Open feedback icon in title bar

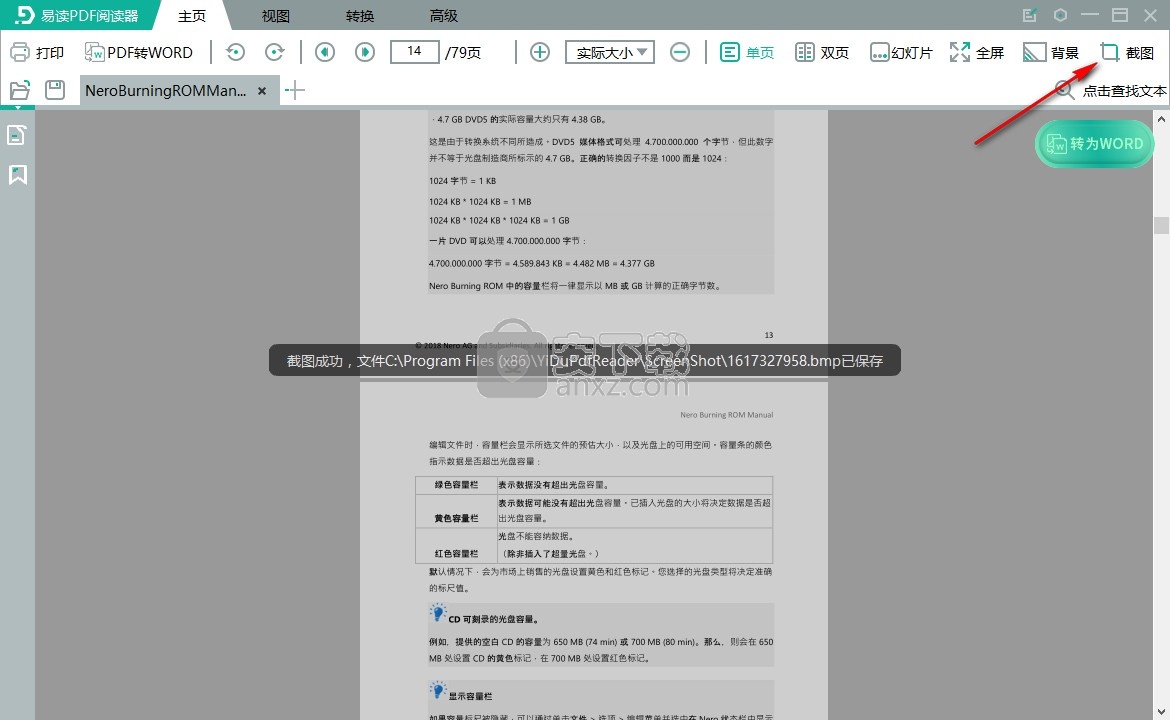pyautogui.click(x=1030, y=15)
